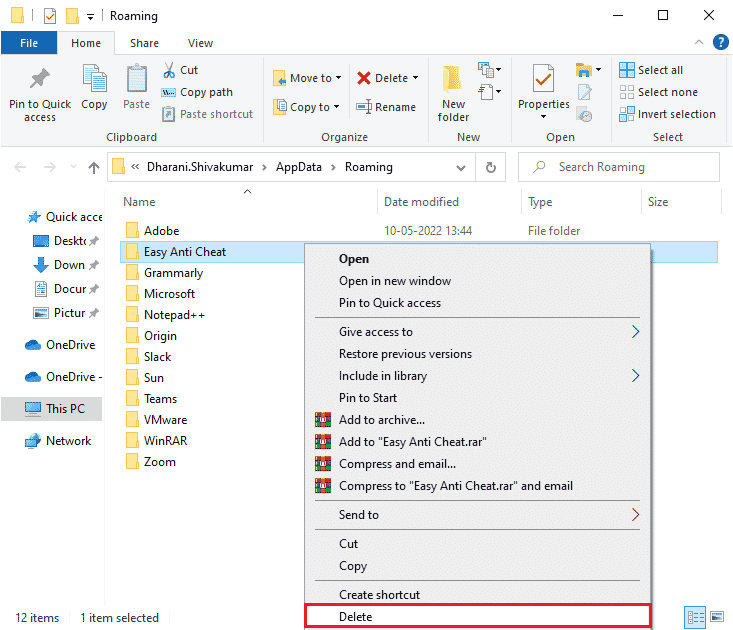Choose Create shortcut in context menu
The height and width of the screenshot is (630, 733).
(477, 594)
